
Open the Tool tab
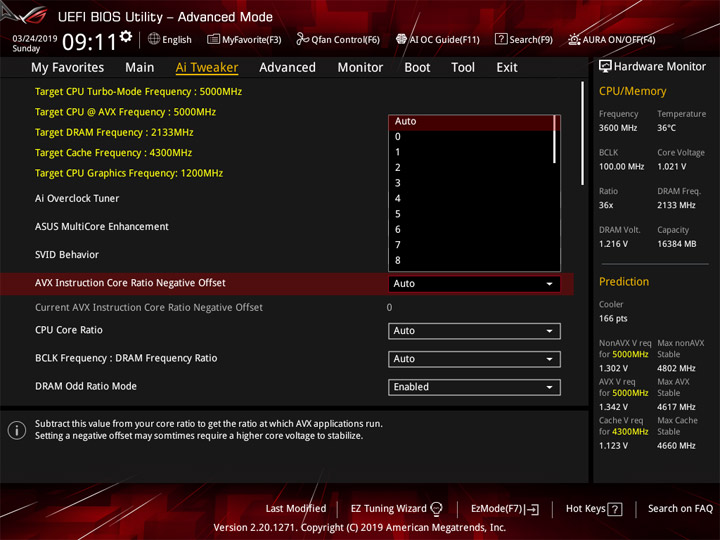[463, 68]
